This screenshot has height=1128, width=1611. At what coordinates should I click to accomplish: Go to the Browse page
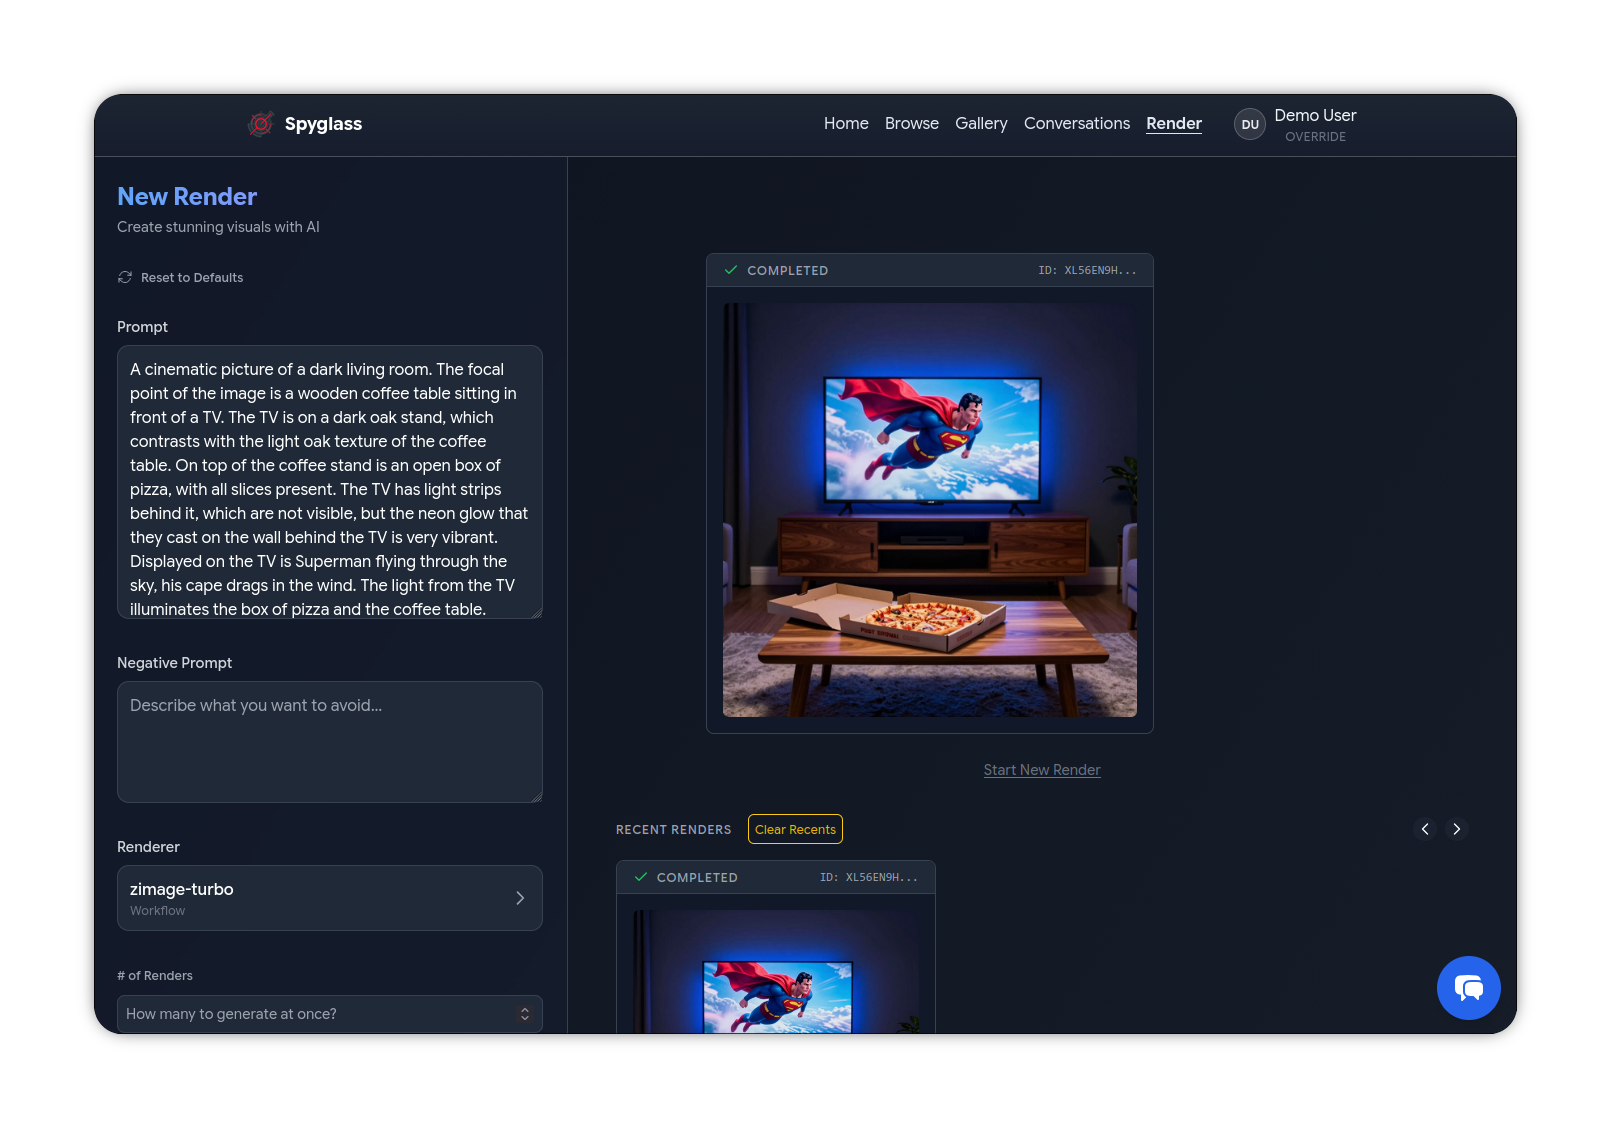(911, 123)
